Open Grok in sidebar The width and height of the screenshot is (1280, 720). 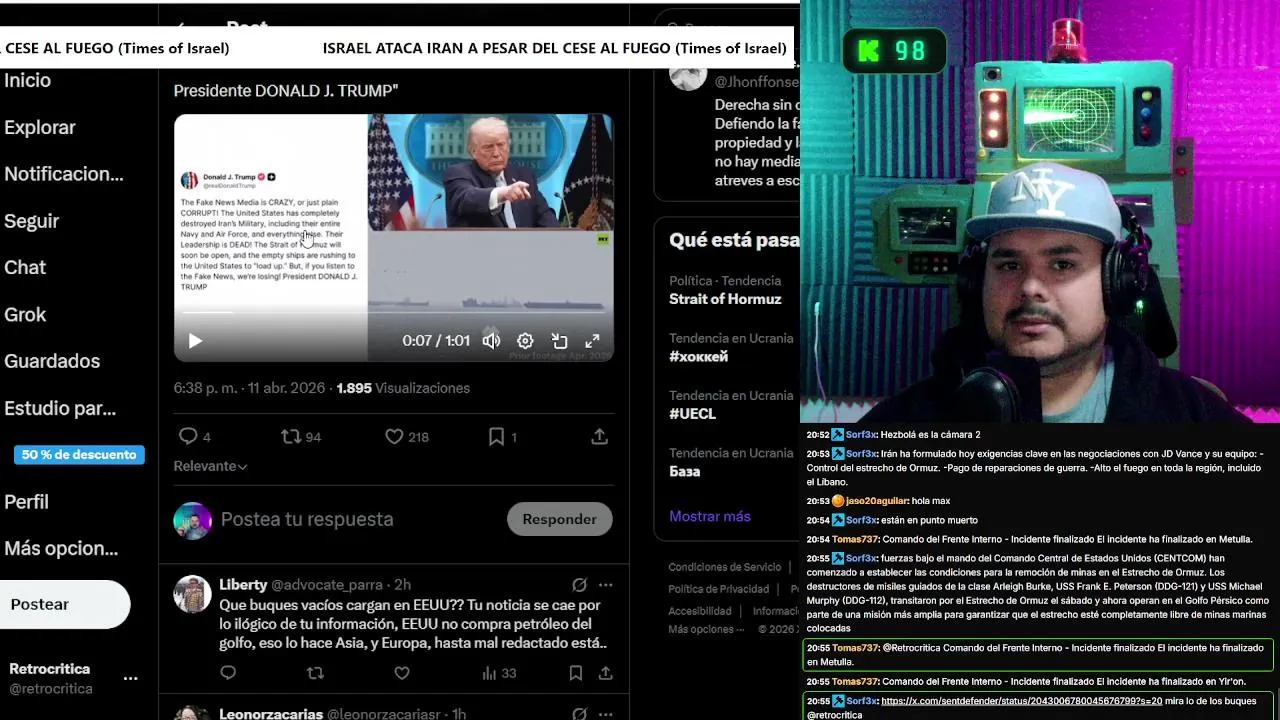click(x=25, y=314)
